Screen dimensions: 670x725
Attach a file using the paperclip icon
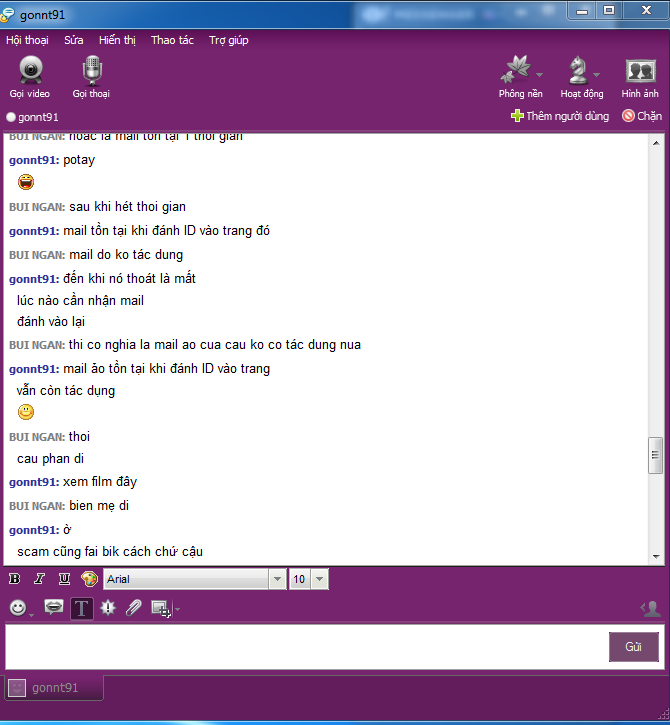click(x=134, y=608)
